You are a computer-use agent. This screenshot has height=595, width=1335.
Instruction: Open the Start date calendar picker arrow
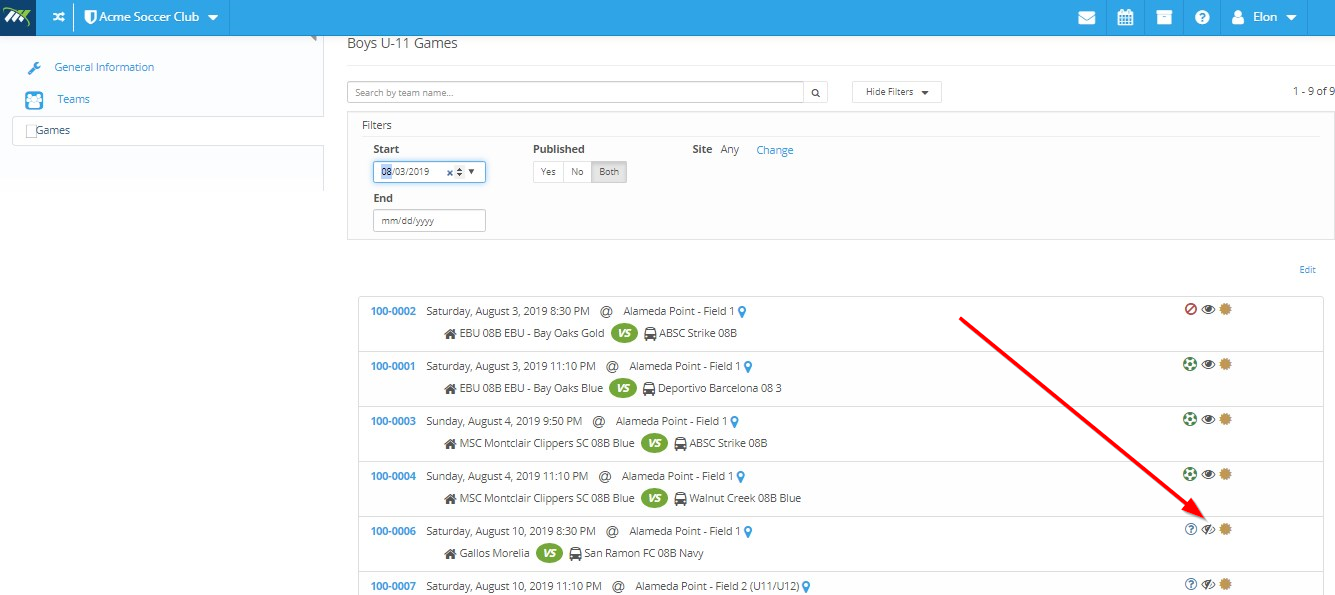click(472, 172)
